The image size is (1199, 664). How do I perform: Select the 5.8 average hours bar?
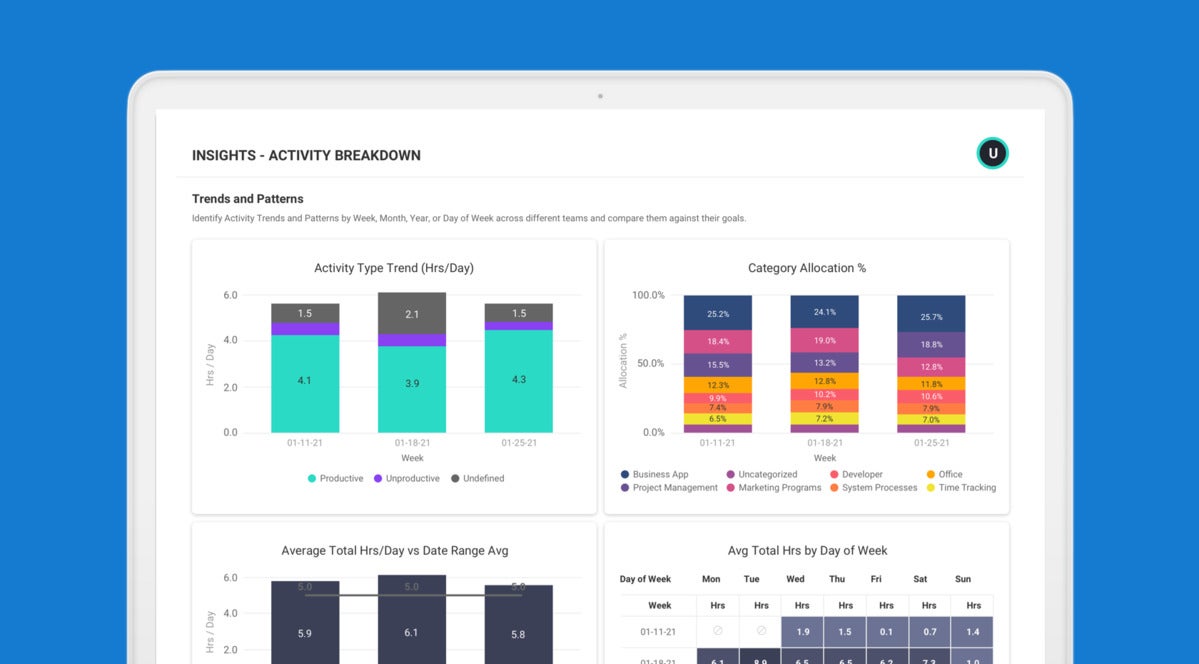518,624
